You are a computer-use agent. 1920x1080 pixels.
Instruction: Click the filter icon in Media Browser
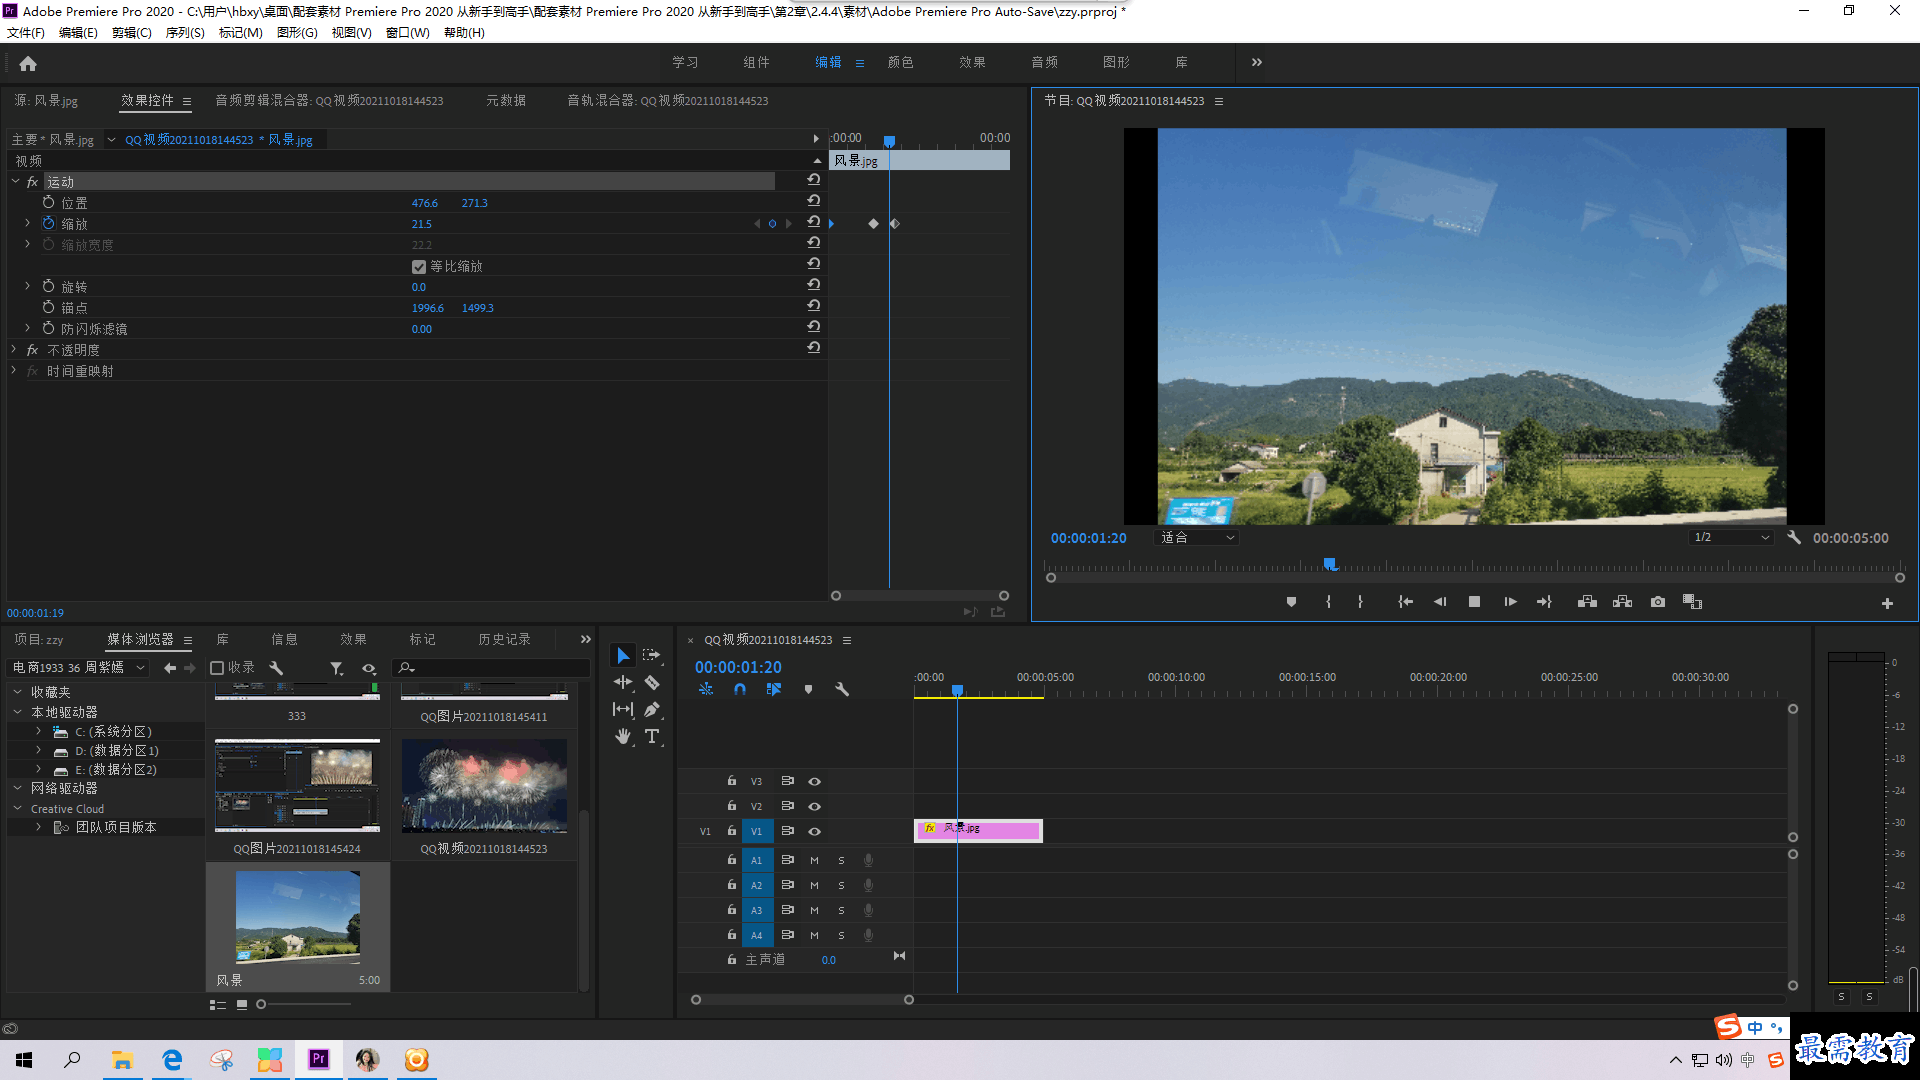pyautogui.click(x=337, y=668)
